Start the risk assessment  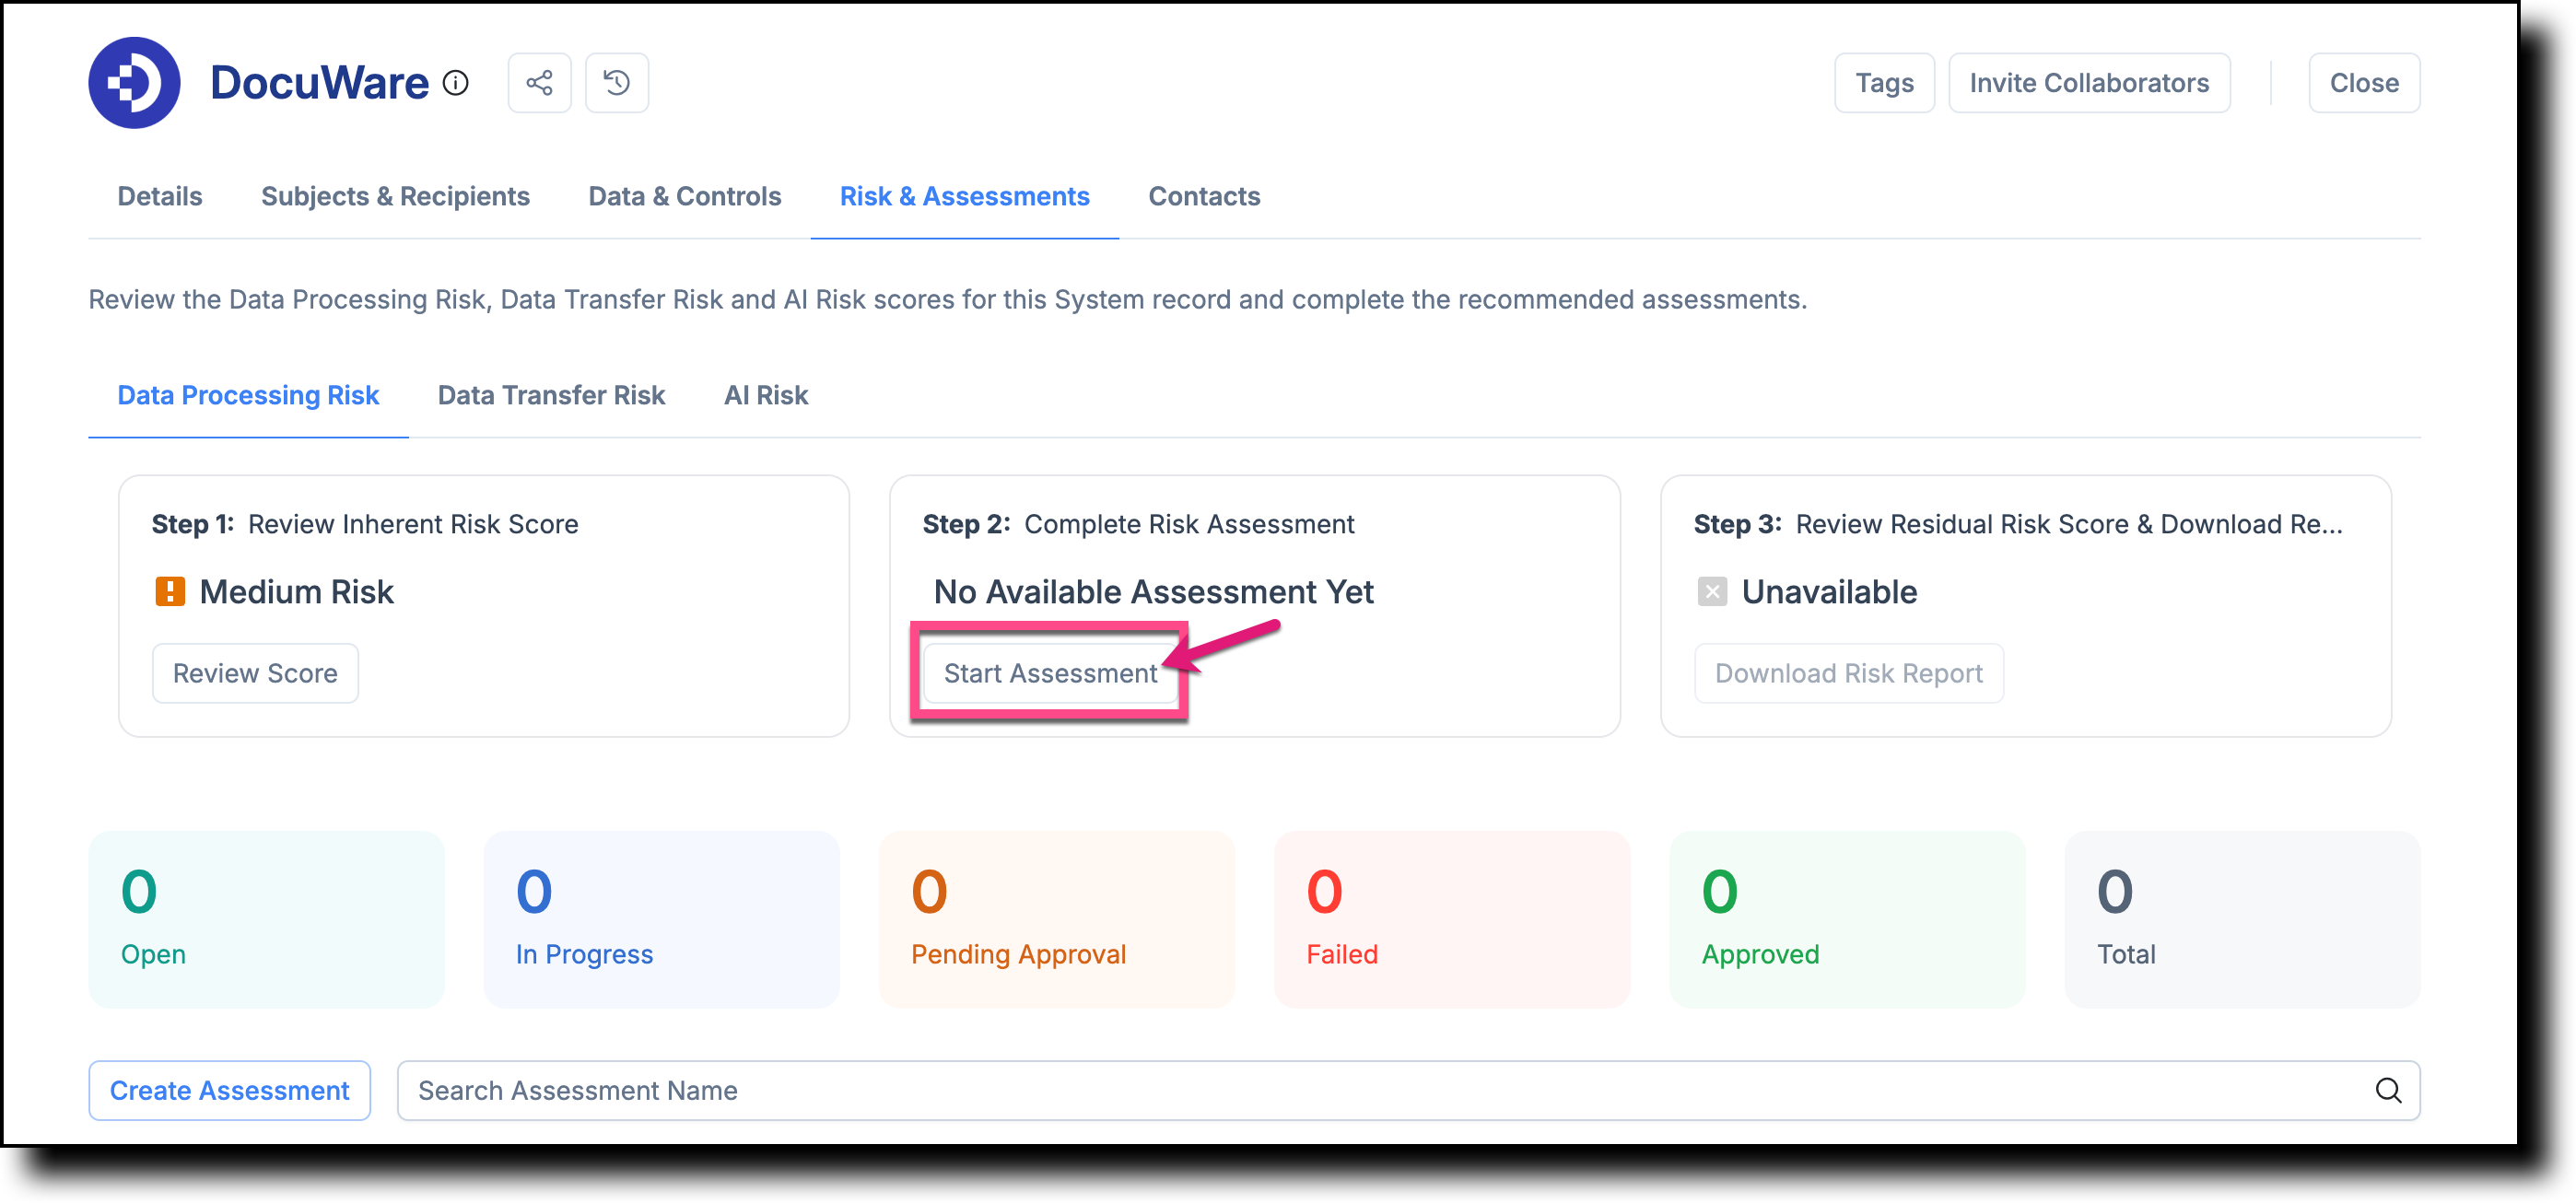[1050, 673]
